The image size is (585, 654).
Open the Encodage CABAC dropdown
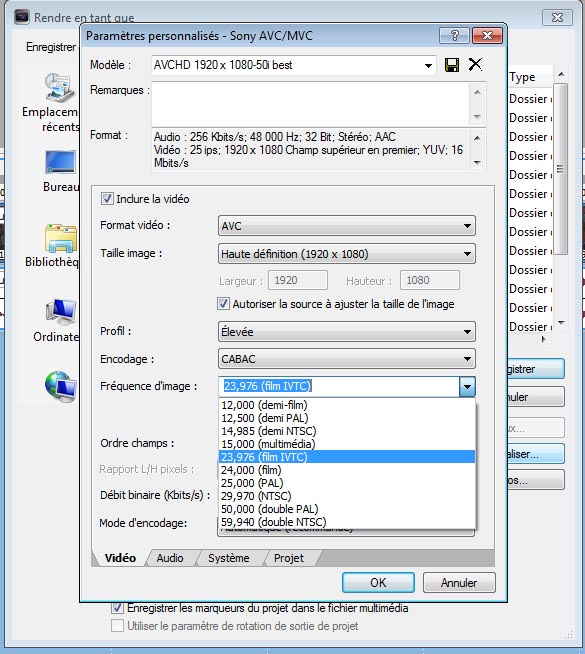pyautogui.click(x=346, y=359)
